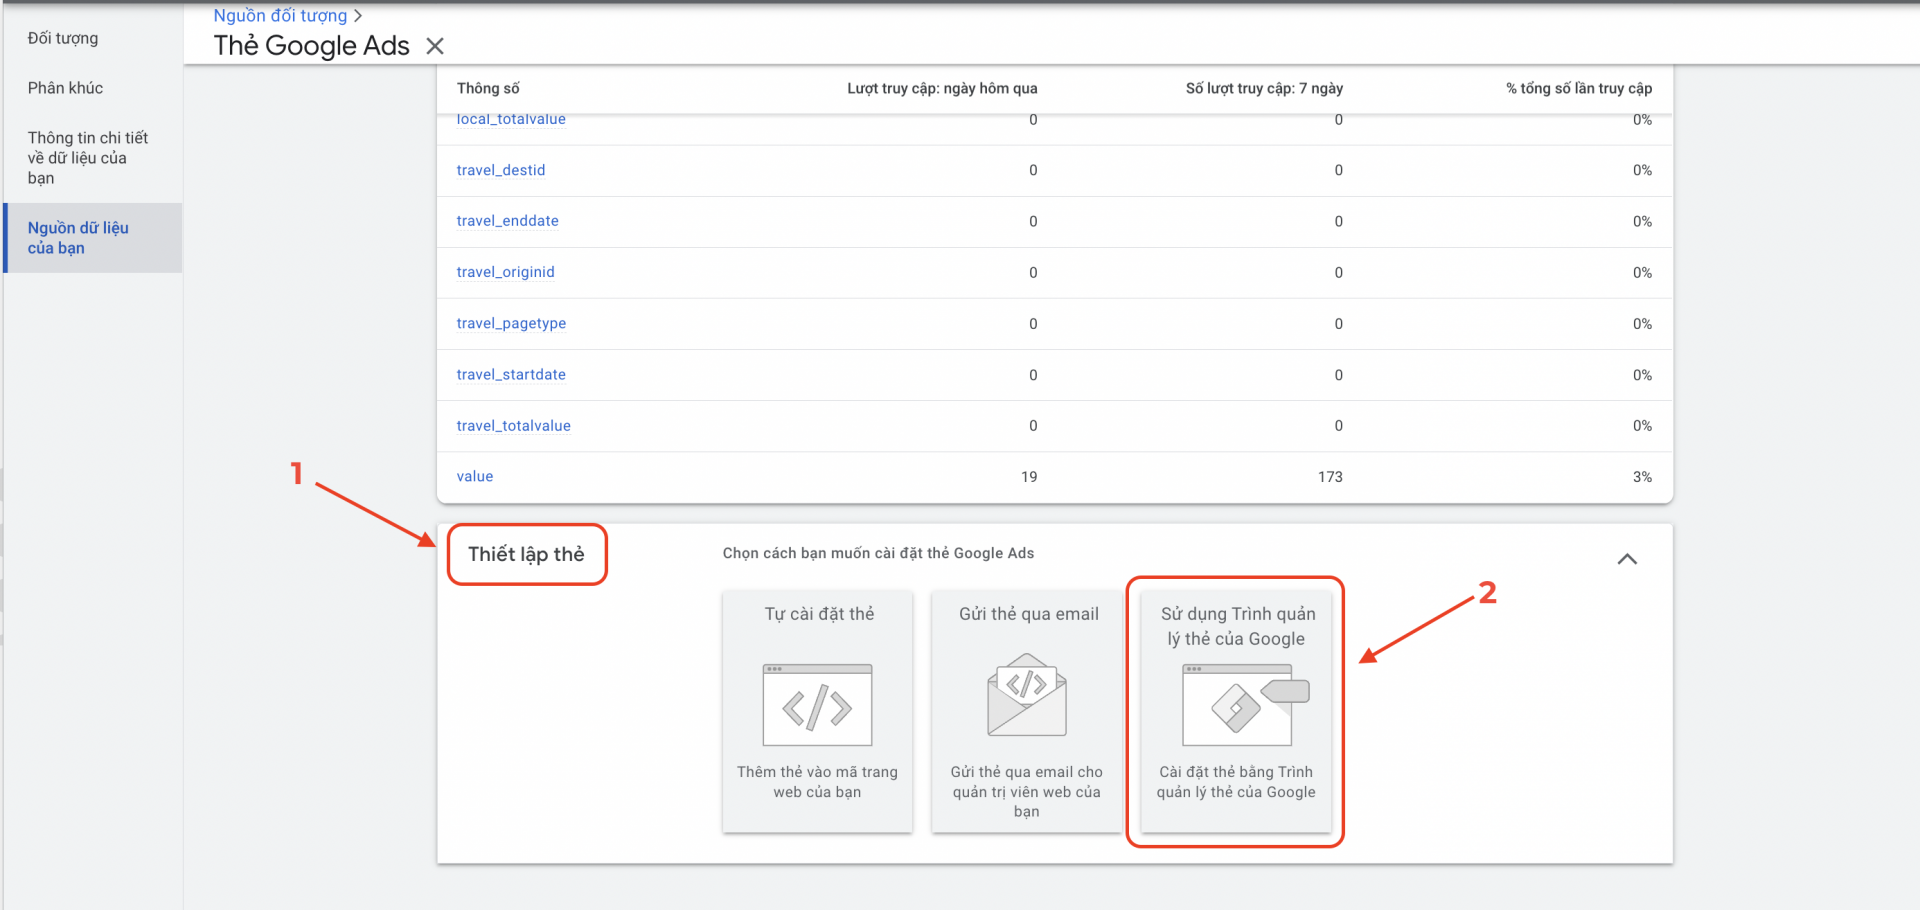1920x910 pixels.
Task: Click Số lượt truy cập: 7 ngày header
Action: click(x=1264, y=88)
